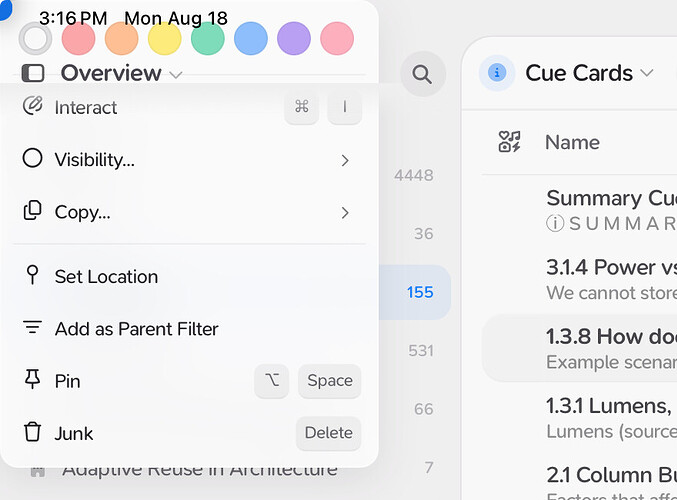Click the Junk trash icon
The height and width of the screenshot is (500, 677).
(x=33, y=433)
